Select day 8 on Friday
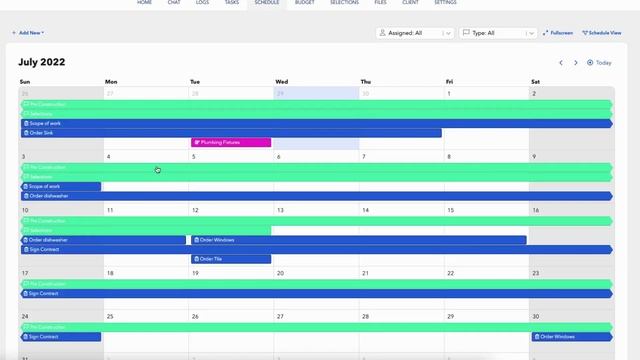The image size is (640, 360). (449, 157)
